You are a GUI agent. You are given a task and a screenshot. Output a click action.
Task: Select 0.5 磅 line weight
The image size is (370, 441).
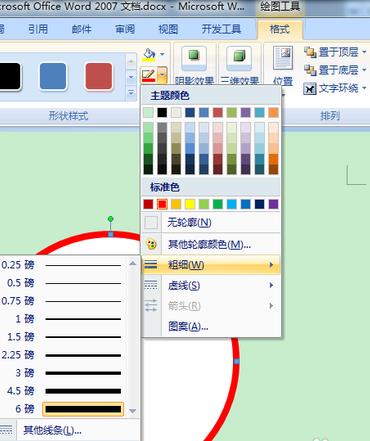click(62, 283)
